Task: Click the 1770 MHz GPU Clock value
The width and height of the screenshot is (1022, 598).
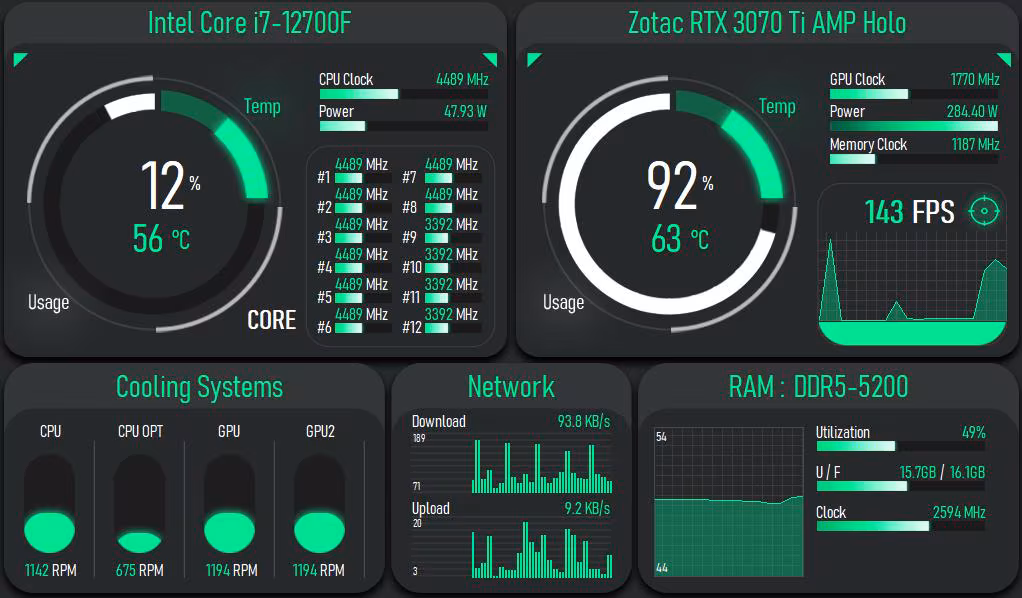Action: click(974, 80)
